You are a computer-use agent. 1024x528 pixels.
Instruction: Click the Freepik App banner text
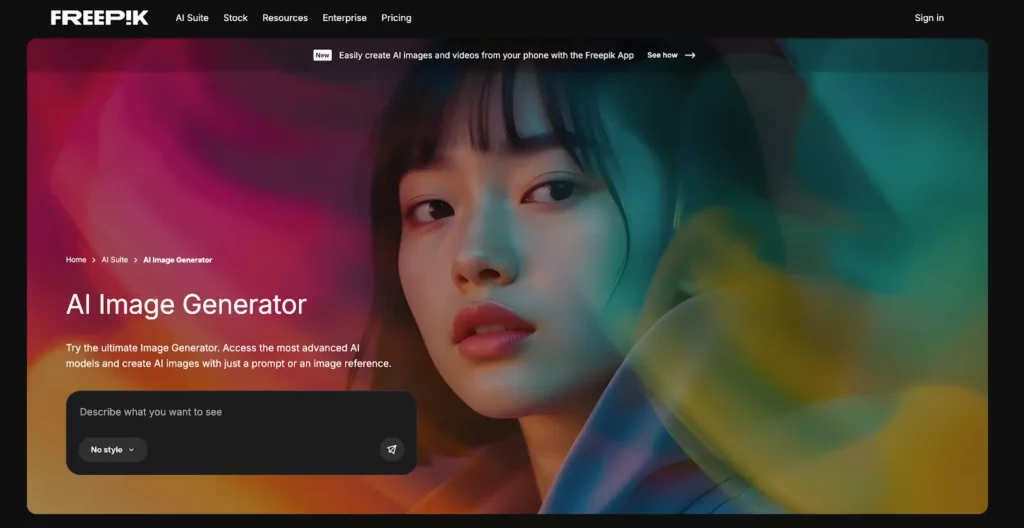pyautogui.click(x=486, y=56)
